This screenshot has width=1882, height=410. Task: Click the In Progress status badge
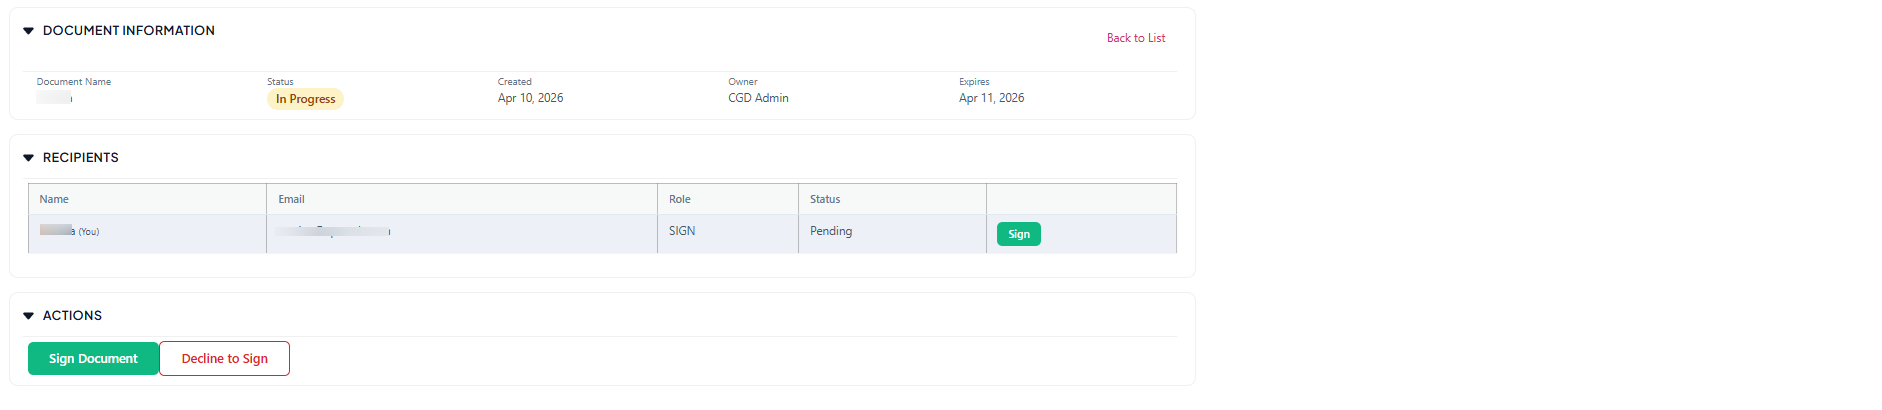pyautogui.click(x=305, y=99)
